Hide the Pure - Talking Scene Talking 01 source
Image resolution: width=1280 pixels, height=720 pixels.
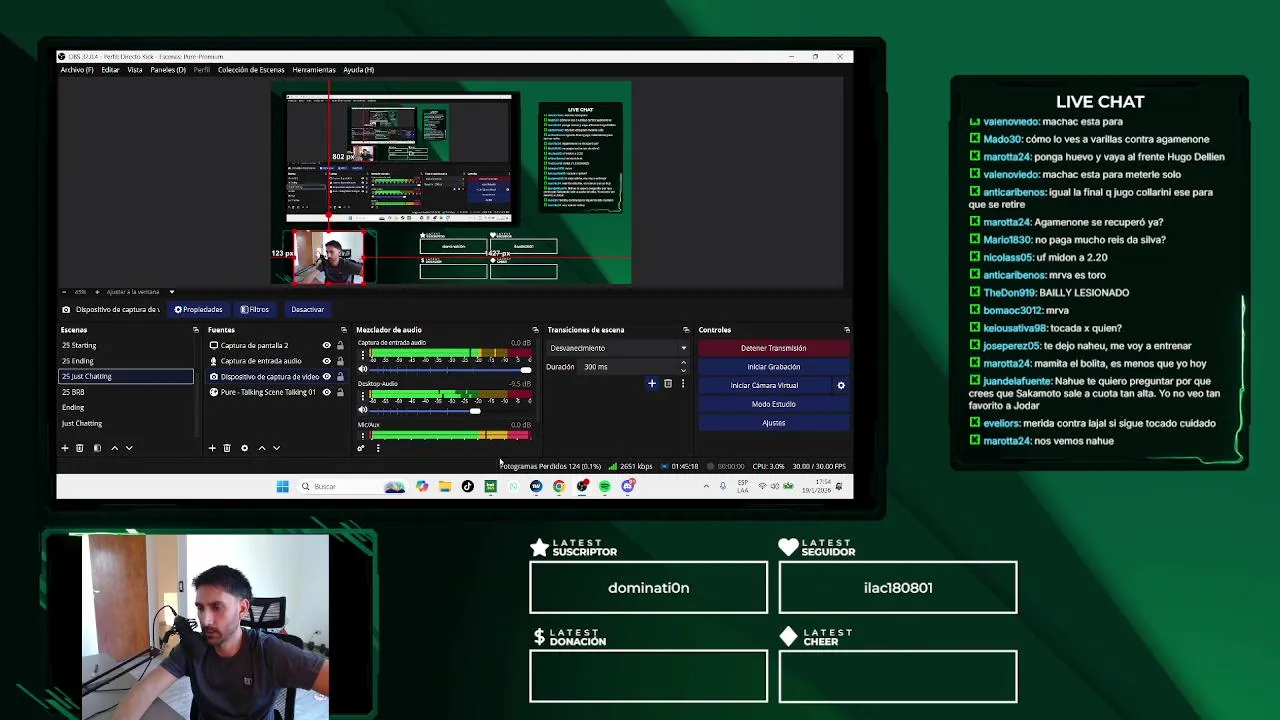(326, 392)
